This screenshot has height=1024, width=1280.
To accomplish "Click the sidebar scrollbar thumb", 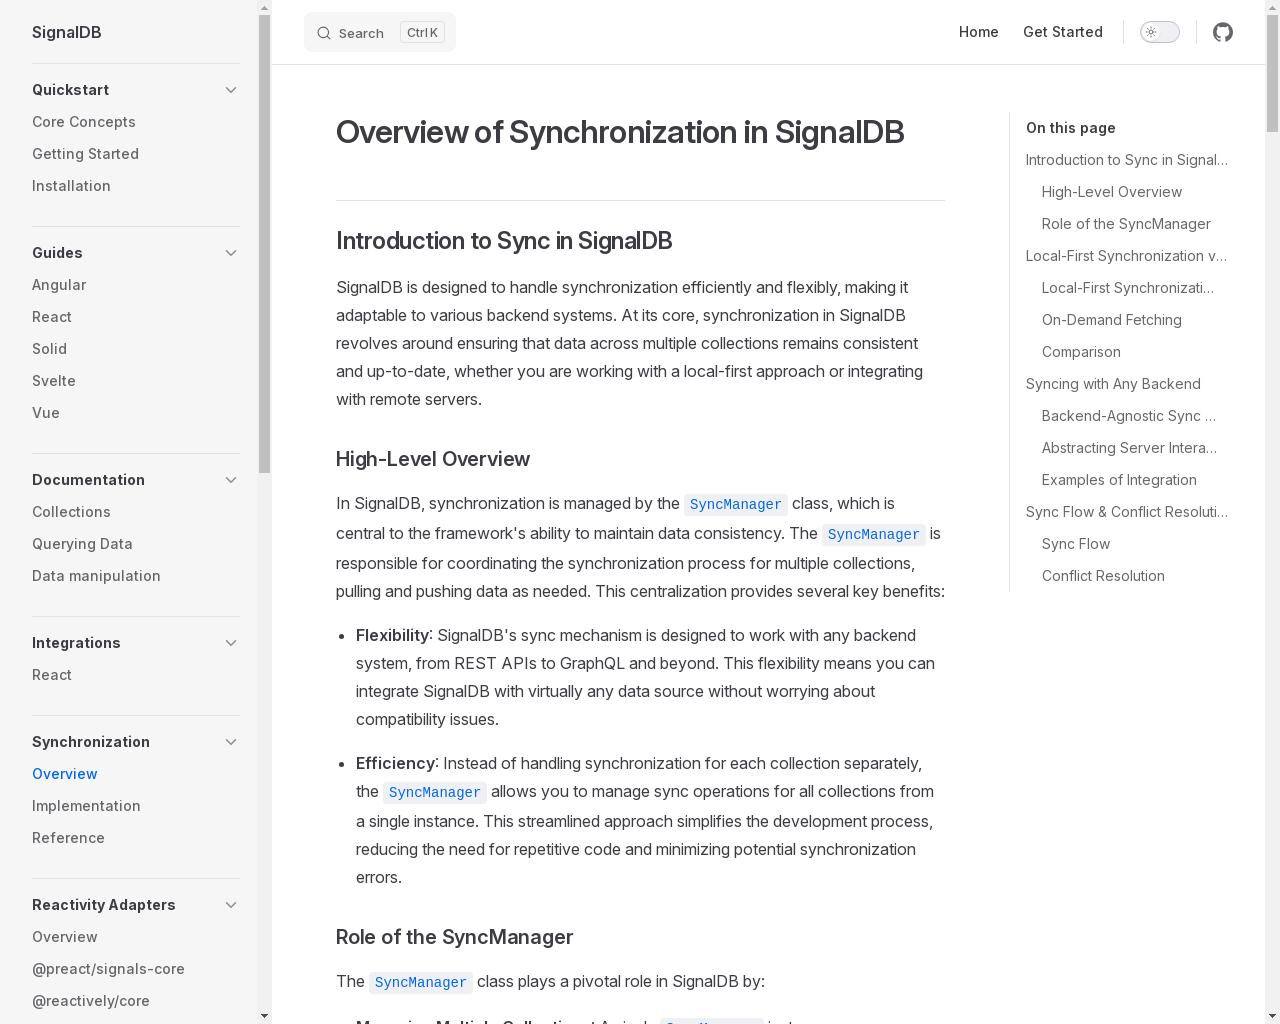I will coord(264,244).
